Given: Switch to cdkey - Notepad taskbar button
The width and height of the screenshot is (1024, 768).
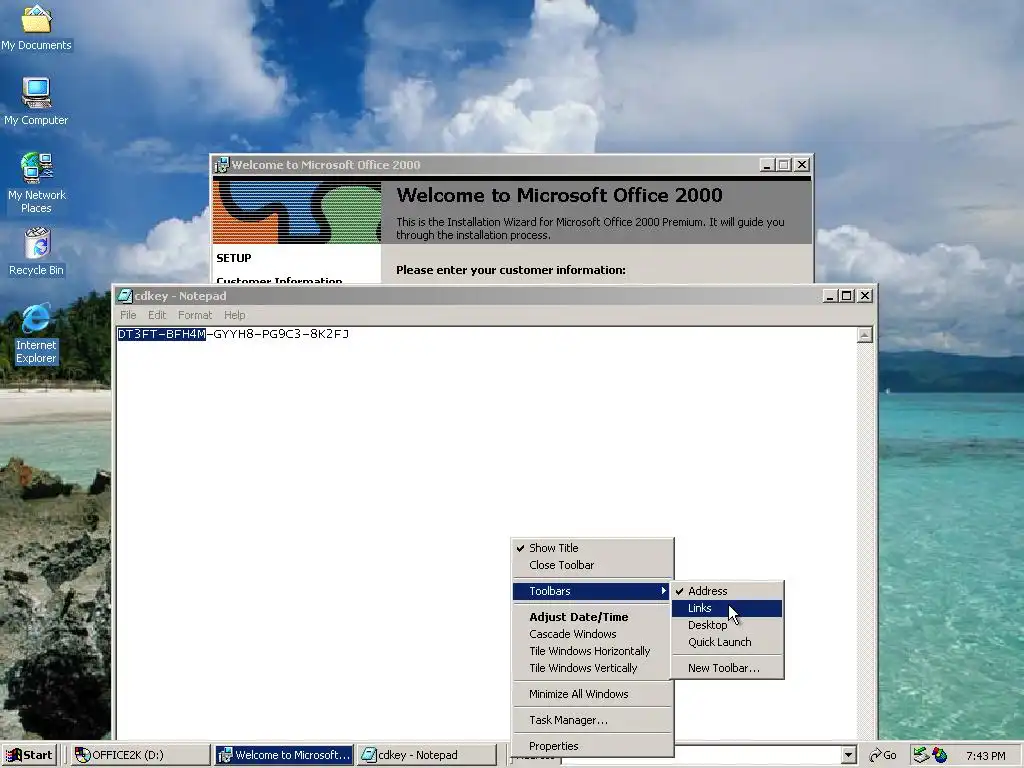Looking at the screenshot, I should (x=427, y=755).
